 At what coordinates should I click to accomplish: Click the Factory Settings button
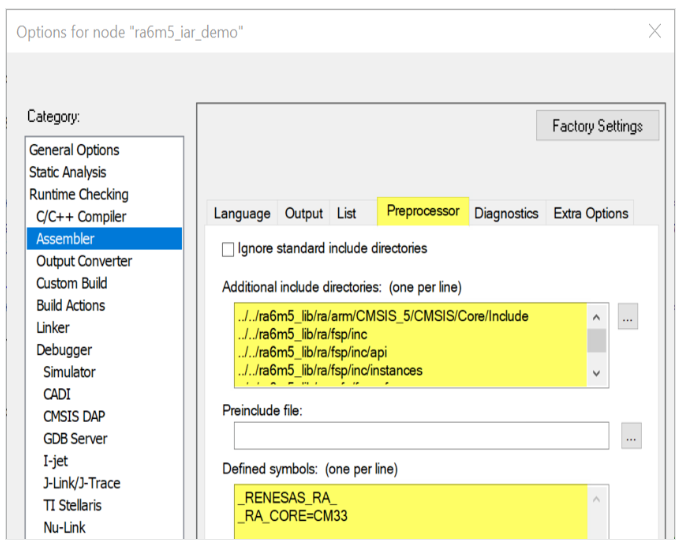click(x=598, y=126)
